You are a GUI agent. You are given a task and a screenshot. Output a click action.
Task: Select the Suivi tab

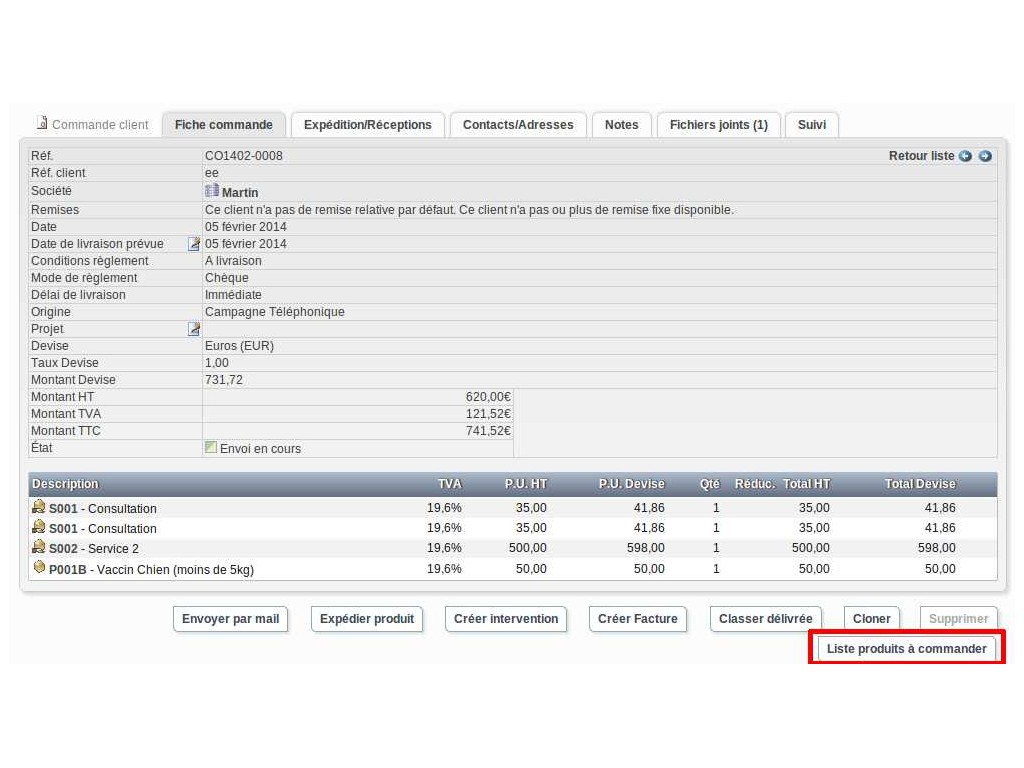tap(811, 125)
